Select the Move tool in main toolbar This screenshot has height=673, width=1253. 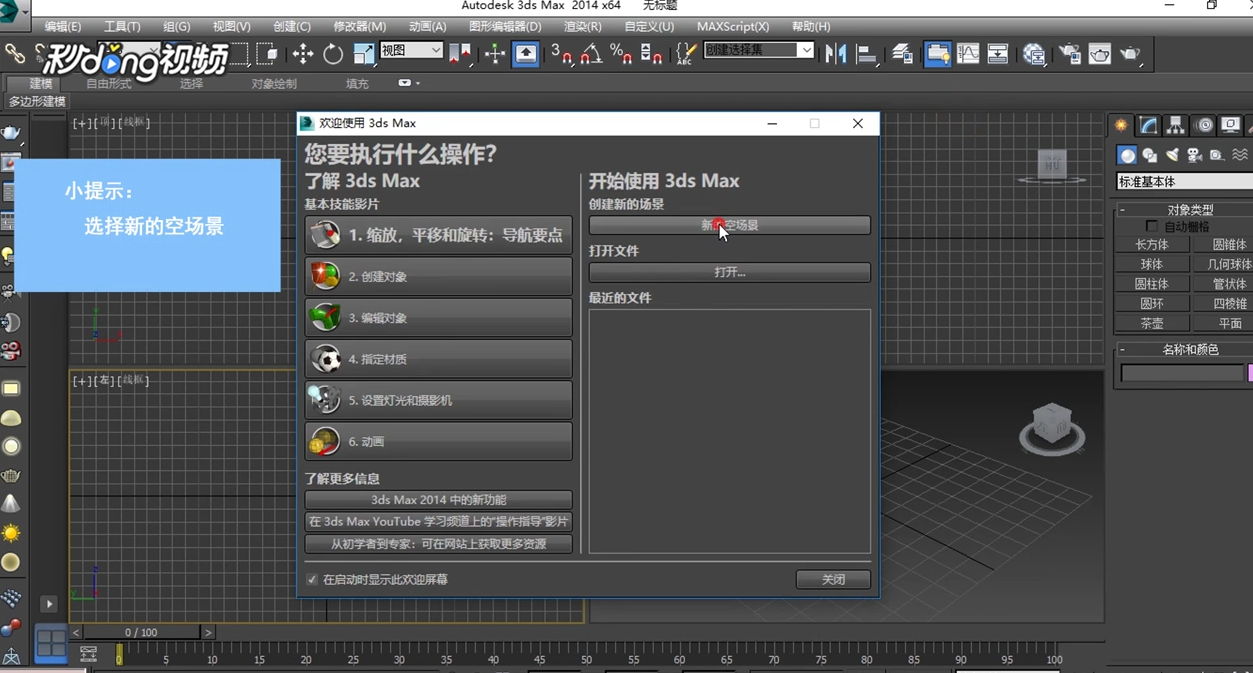pyautogui.click(x=303, y=54)
